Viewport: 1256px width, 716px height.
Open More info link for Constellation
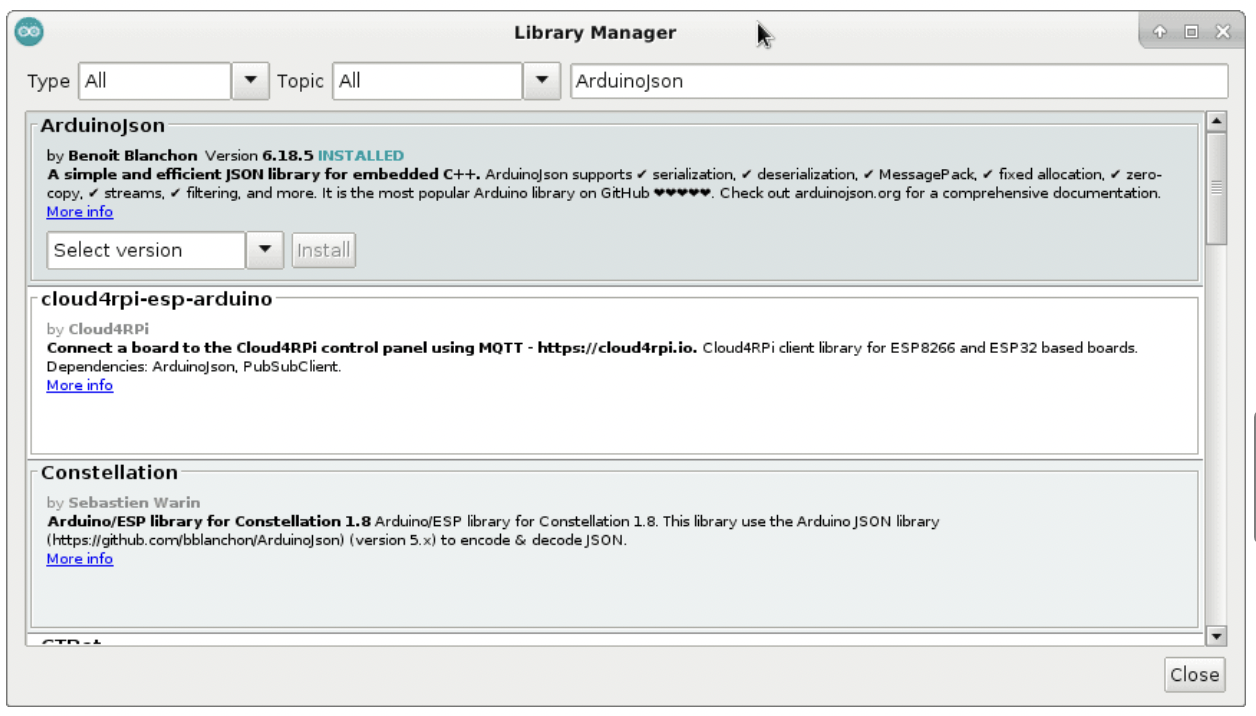[x=80, y=559]
